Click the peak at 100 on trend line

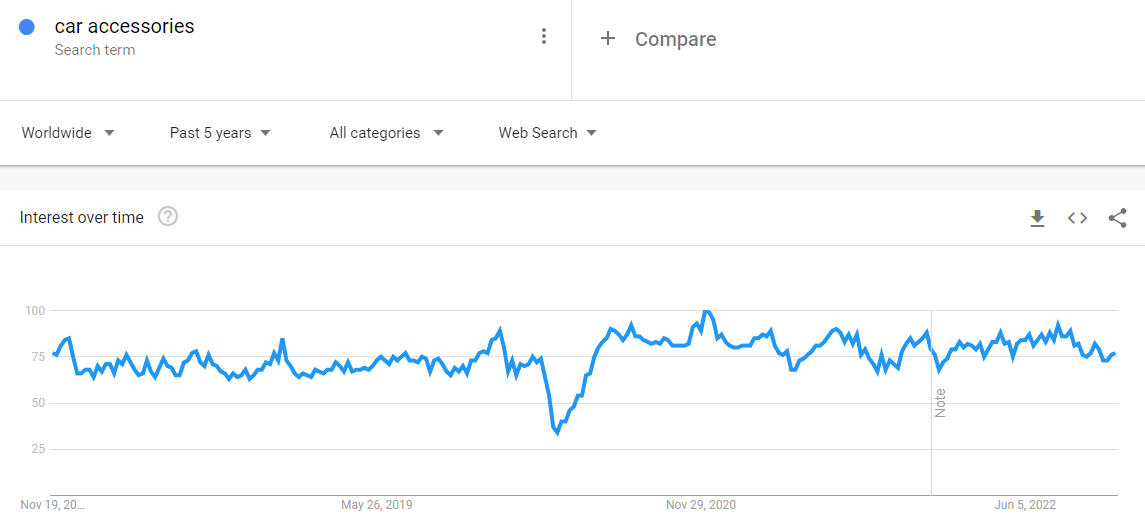coord(706,312)
